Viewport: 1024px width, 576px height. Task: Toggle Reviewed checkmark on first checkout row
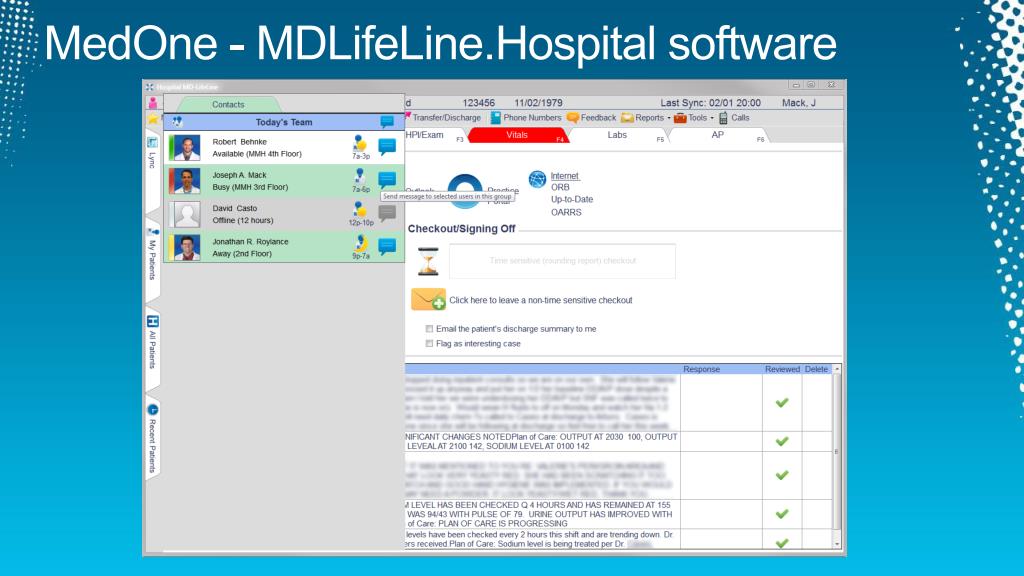click(x=782, y=403)
